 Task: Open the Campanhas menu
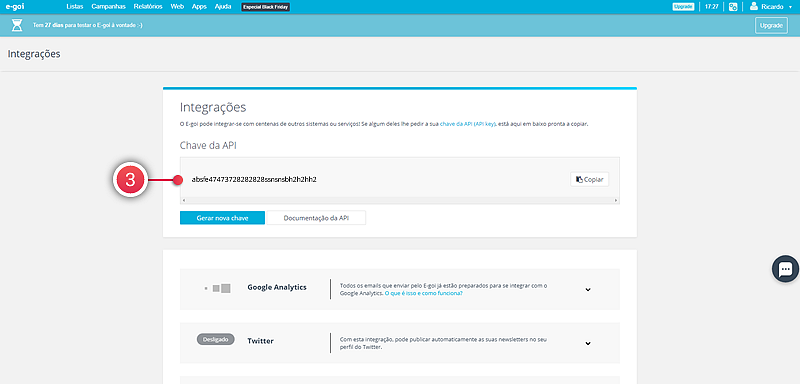coord(108,7)
